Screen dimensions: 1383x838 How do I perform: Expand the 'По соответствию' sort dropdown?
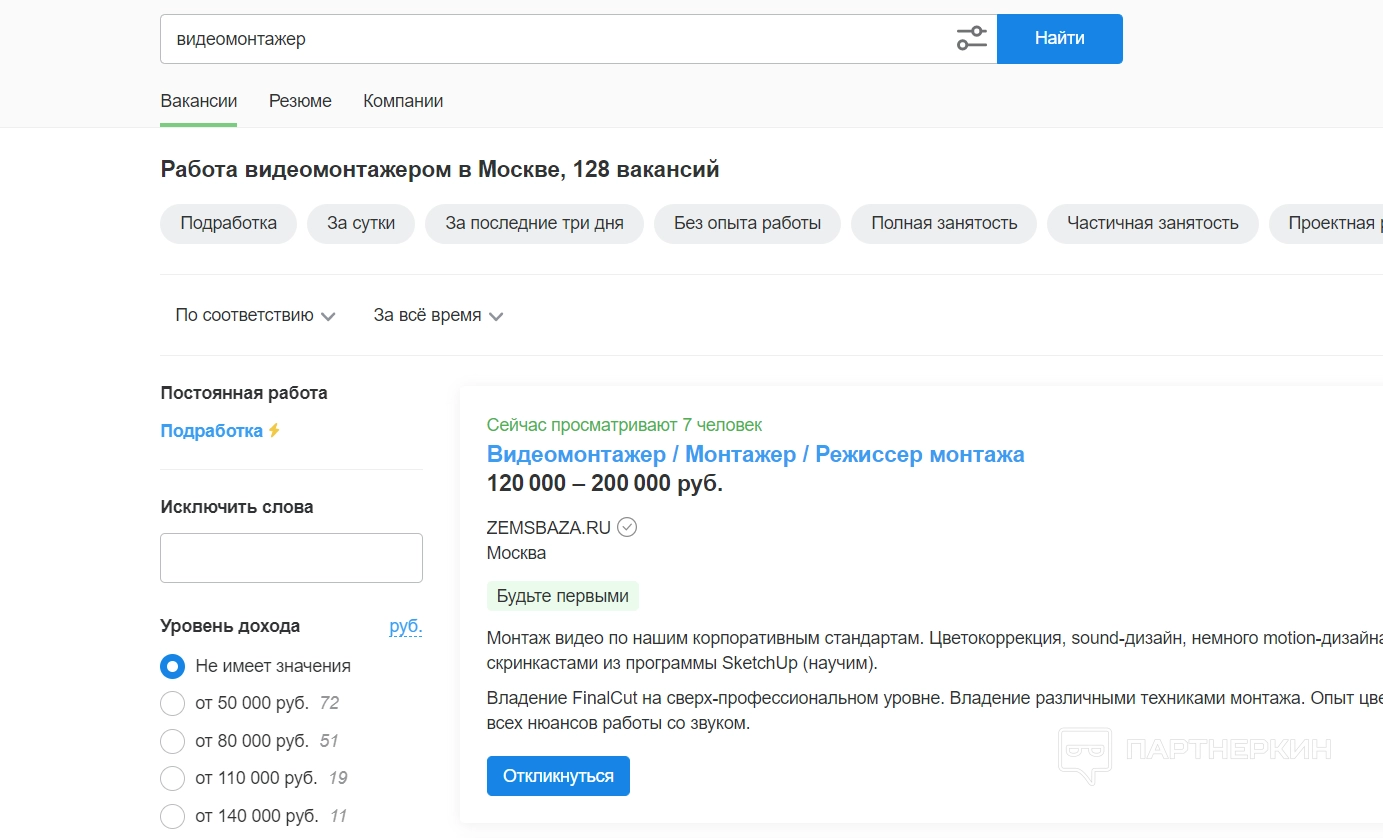[255, 315]
